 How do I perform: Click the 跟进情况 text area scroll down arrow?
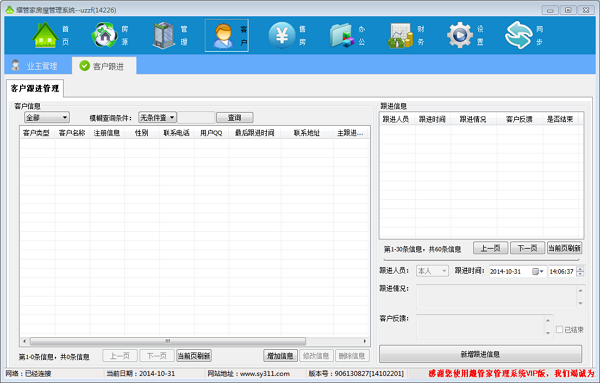[581, 303]
